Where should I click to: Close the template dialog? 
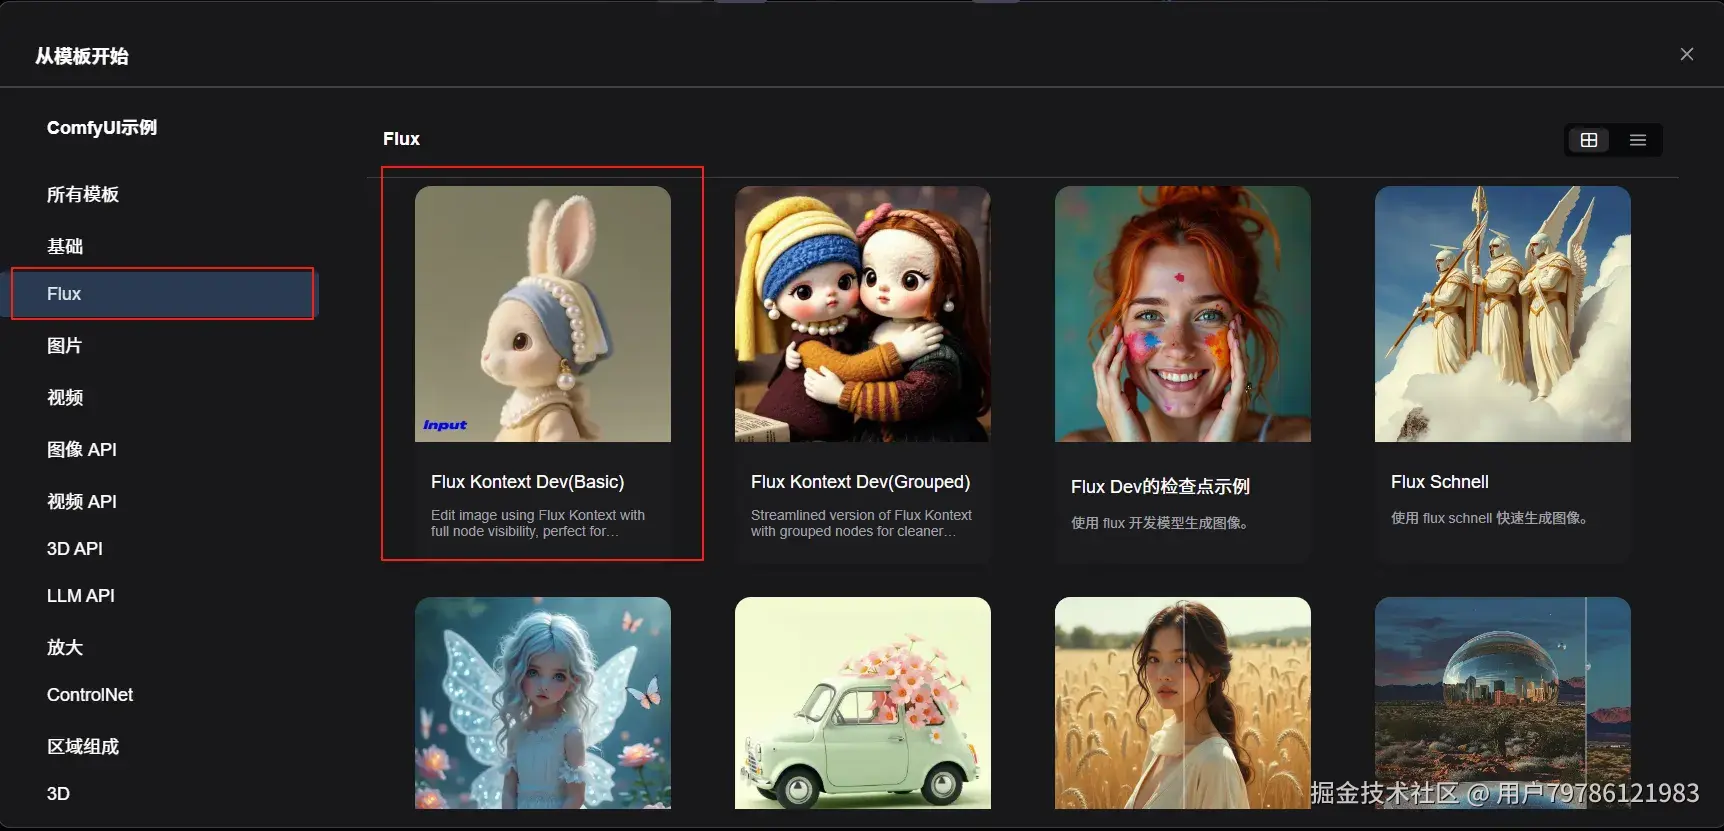click(1687, 54)
